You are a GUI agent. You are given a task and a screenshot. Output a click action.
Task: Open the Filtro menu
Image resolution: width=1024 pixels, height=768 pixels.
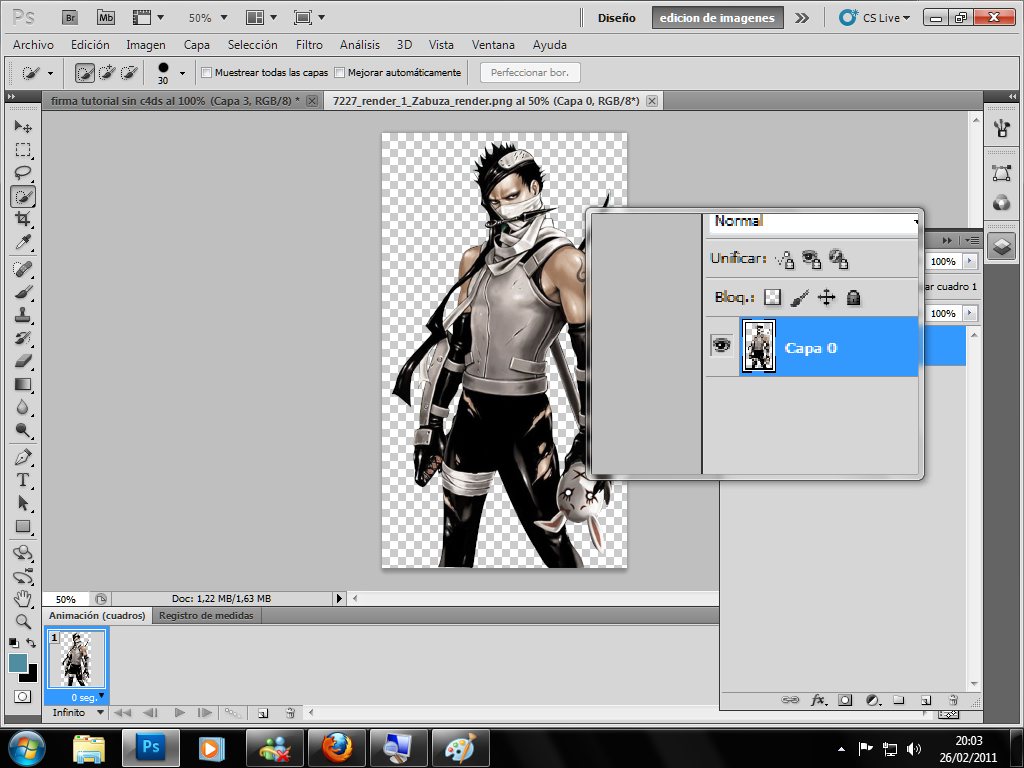[309, 45]
